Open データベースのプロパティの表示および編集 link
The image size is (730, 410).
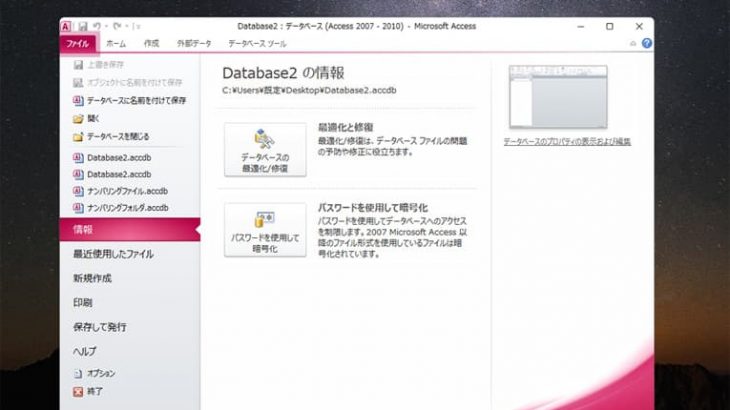(567, 141)
